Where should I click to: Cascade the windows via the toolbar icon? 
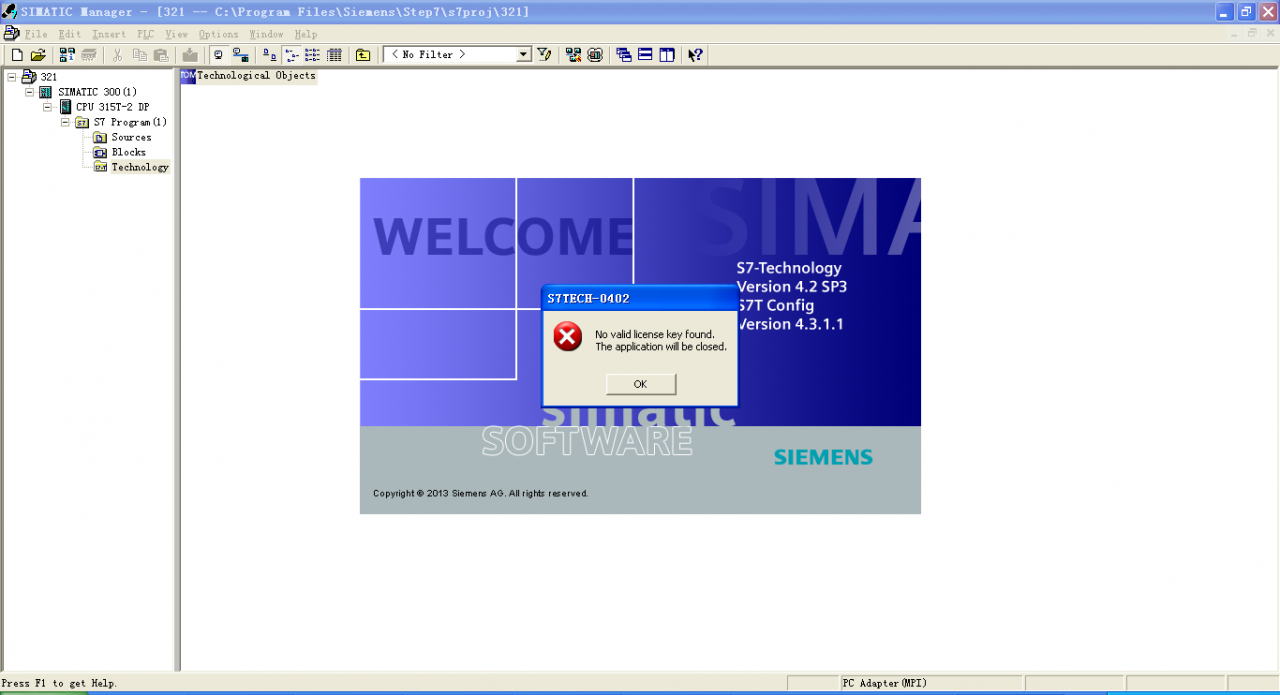tap(624, 55)
